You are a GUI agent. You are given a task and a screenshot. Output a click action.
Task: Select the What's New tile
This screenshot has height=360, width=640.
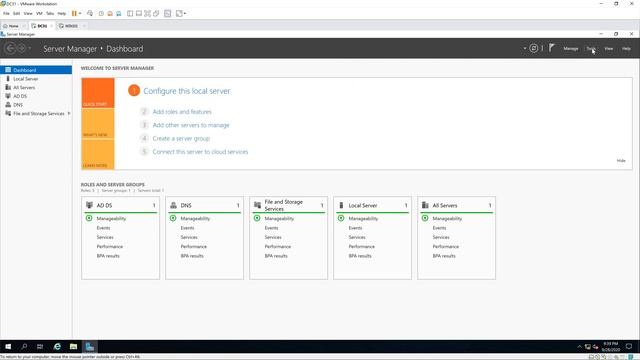(98, 124)
